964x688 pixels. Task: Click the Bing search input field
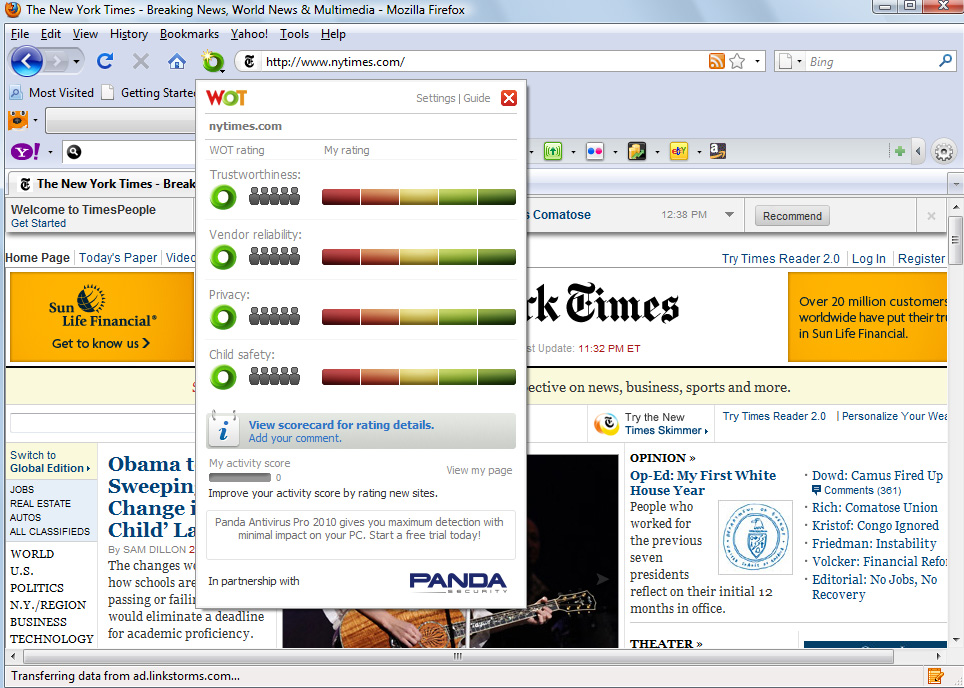[x=871, y=61]
